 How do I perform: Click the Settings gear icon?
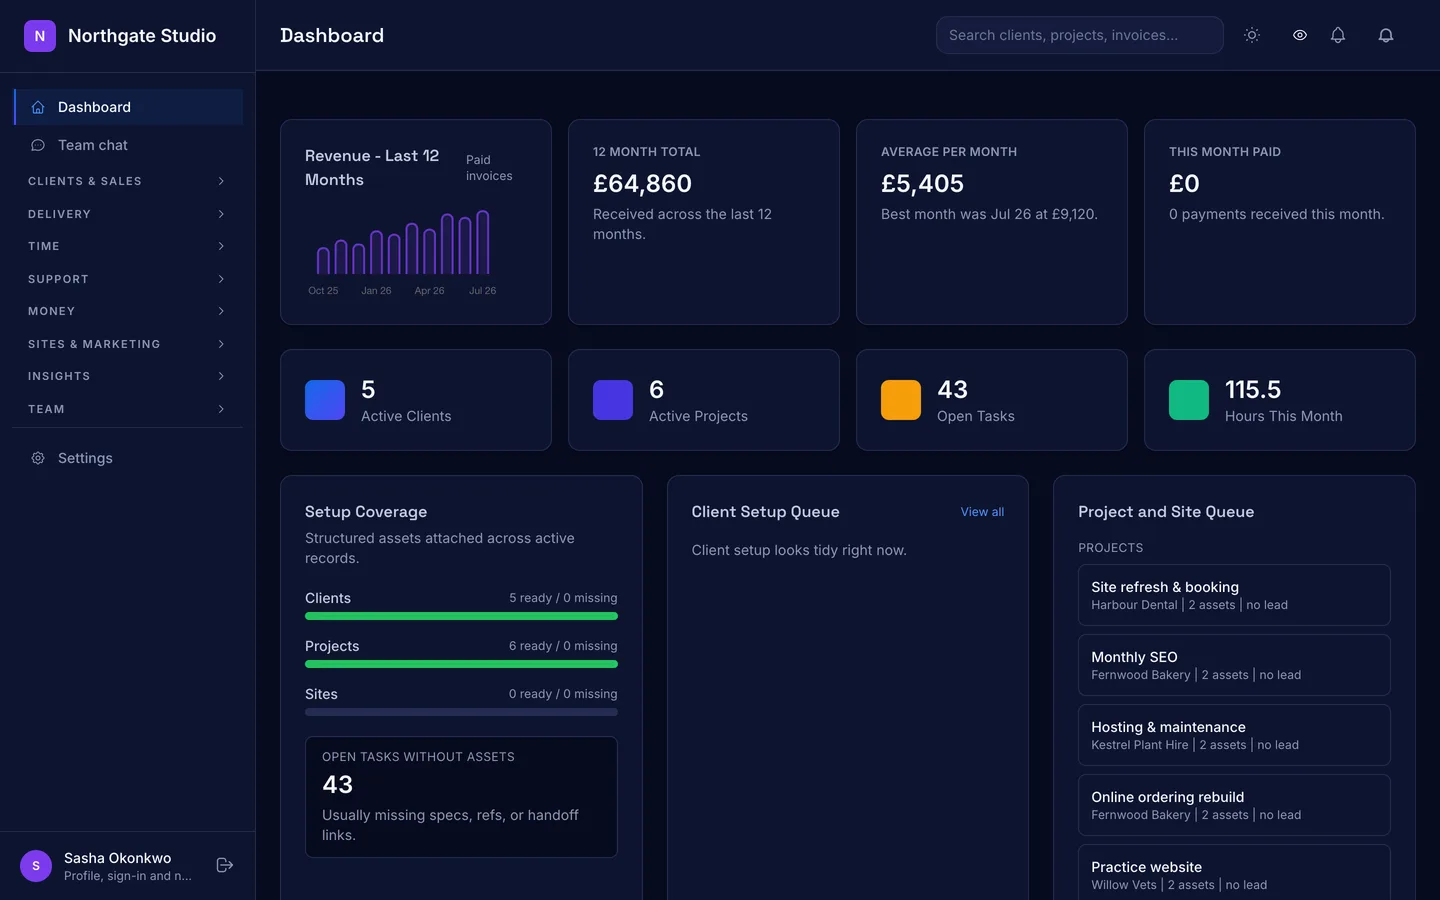(x=38, y=458)
